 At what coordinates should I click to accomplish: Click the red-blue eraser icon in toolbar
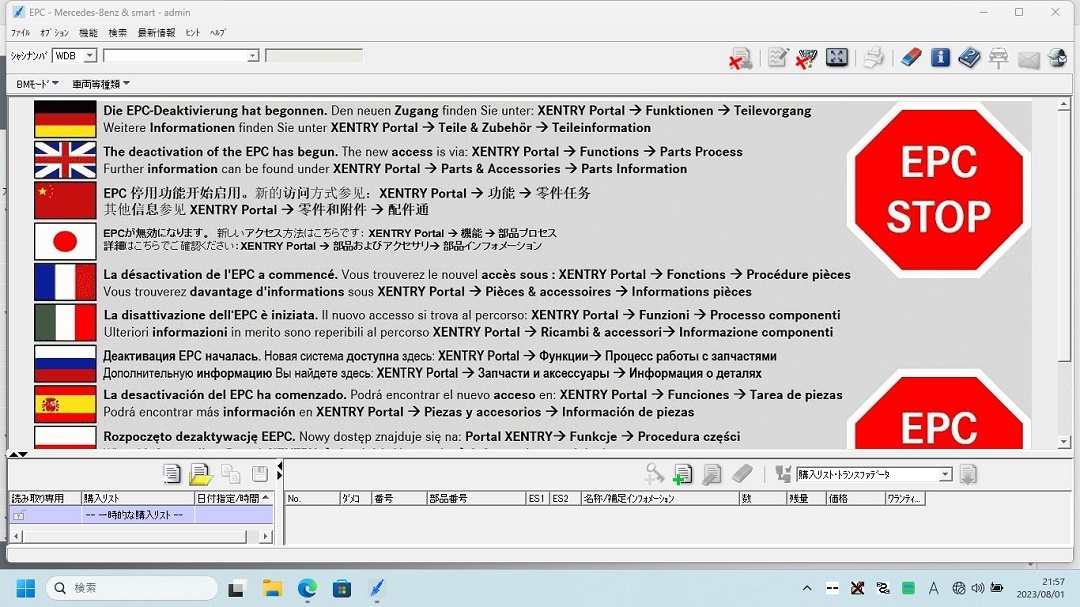910,58
